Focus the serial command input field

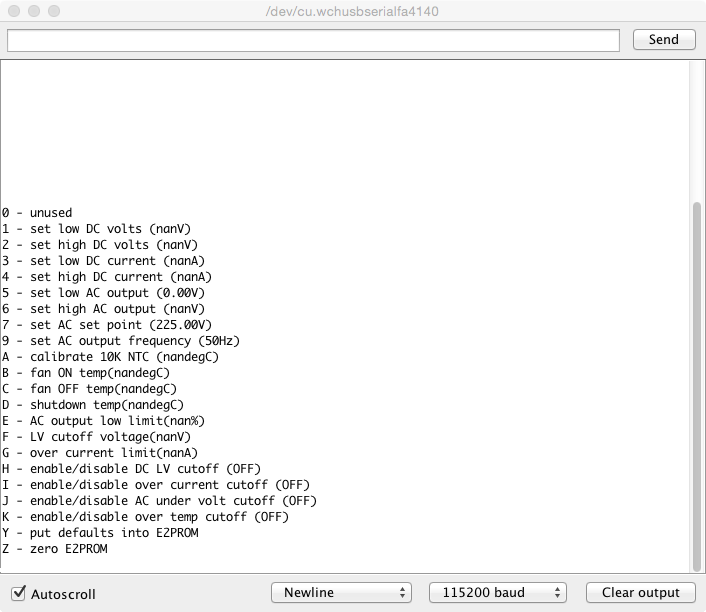pos(313,40)
